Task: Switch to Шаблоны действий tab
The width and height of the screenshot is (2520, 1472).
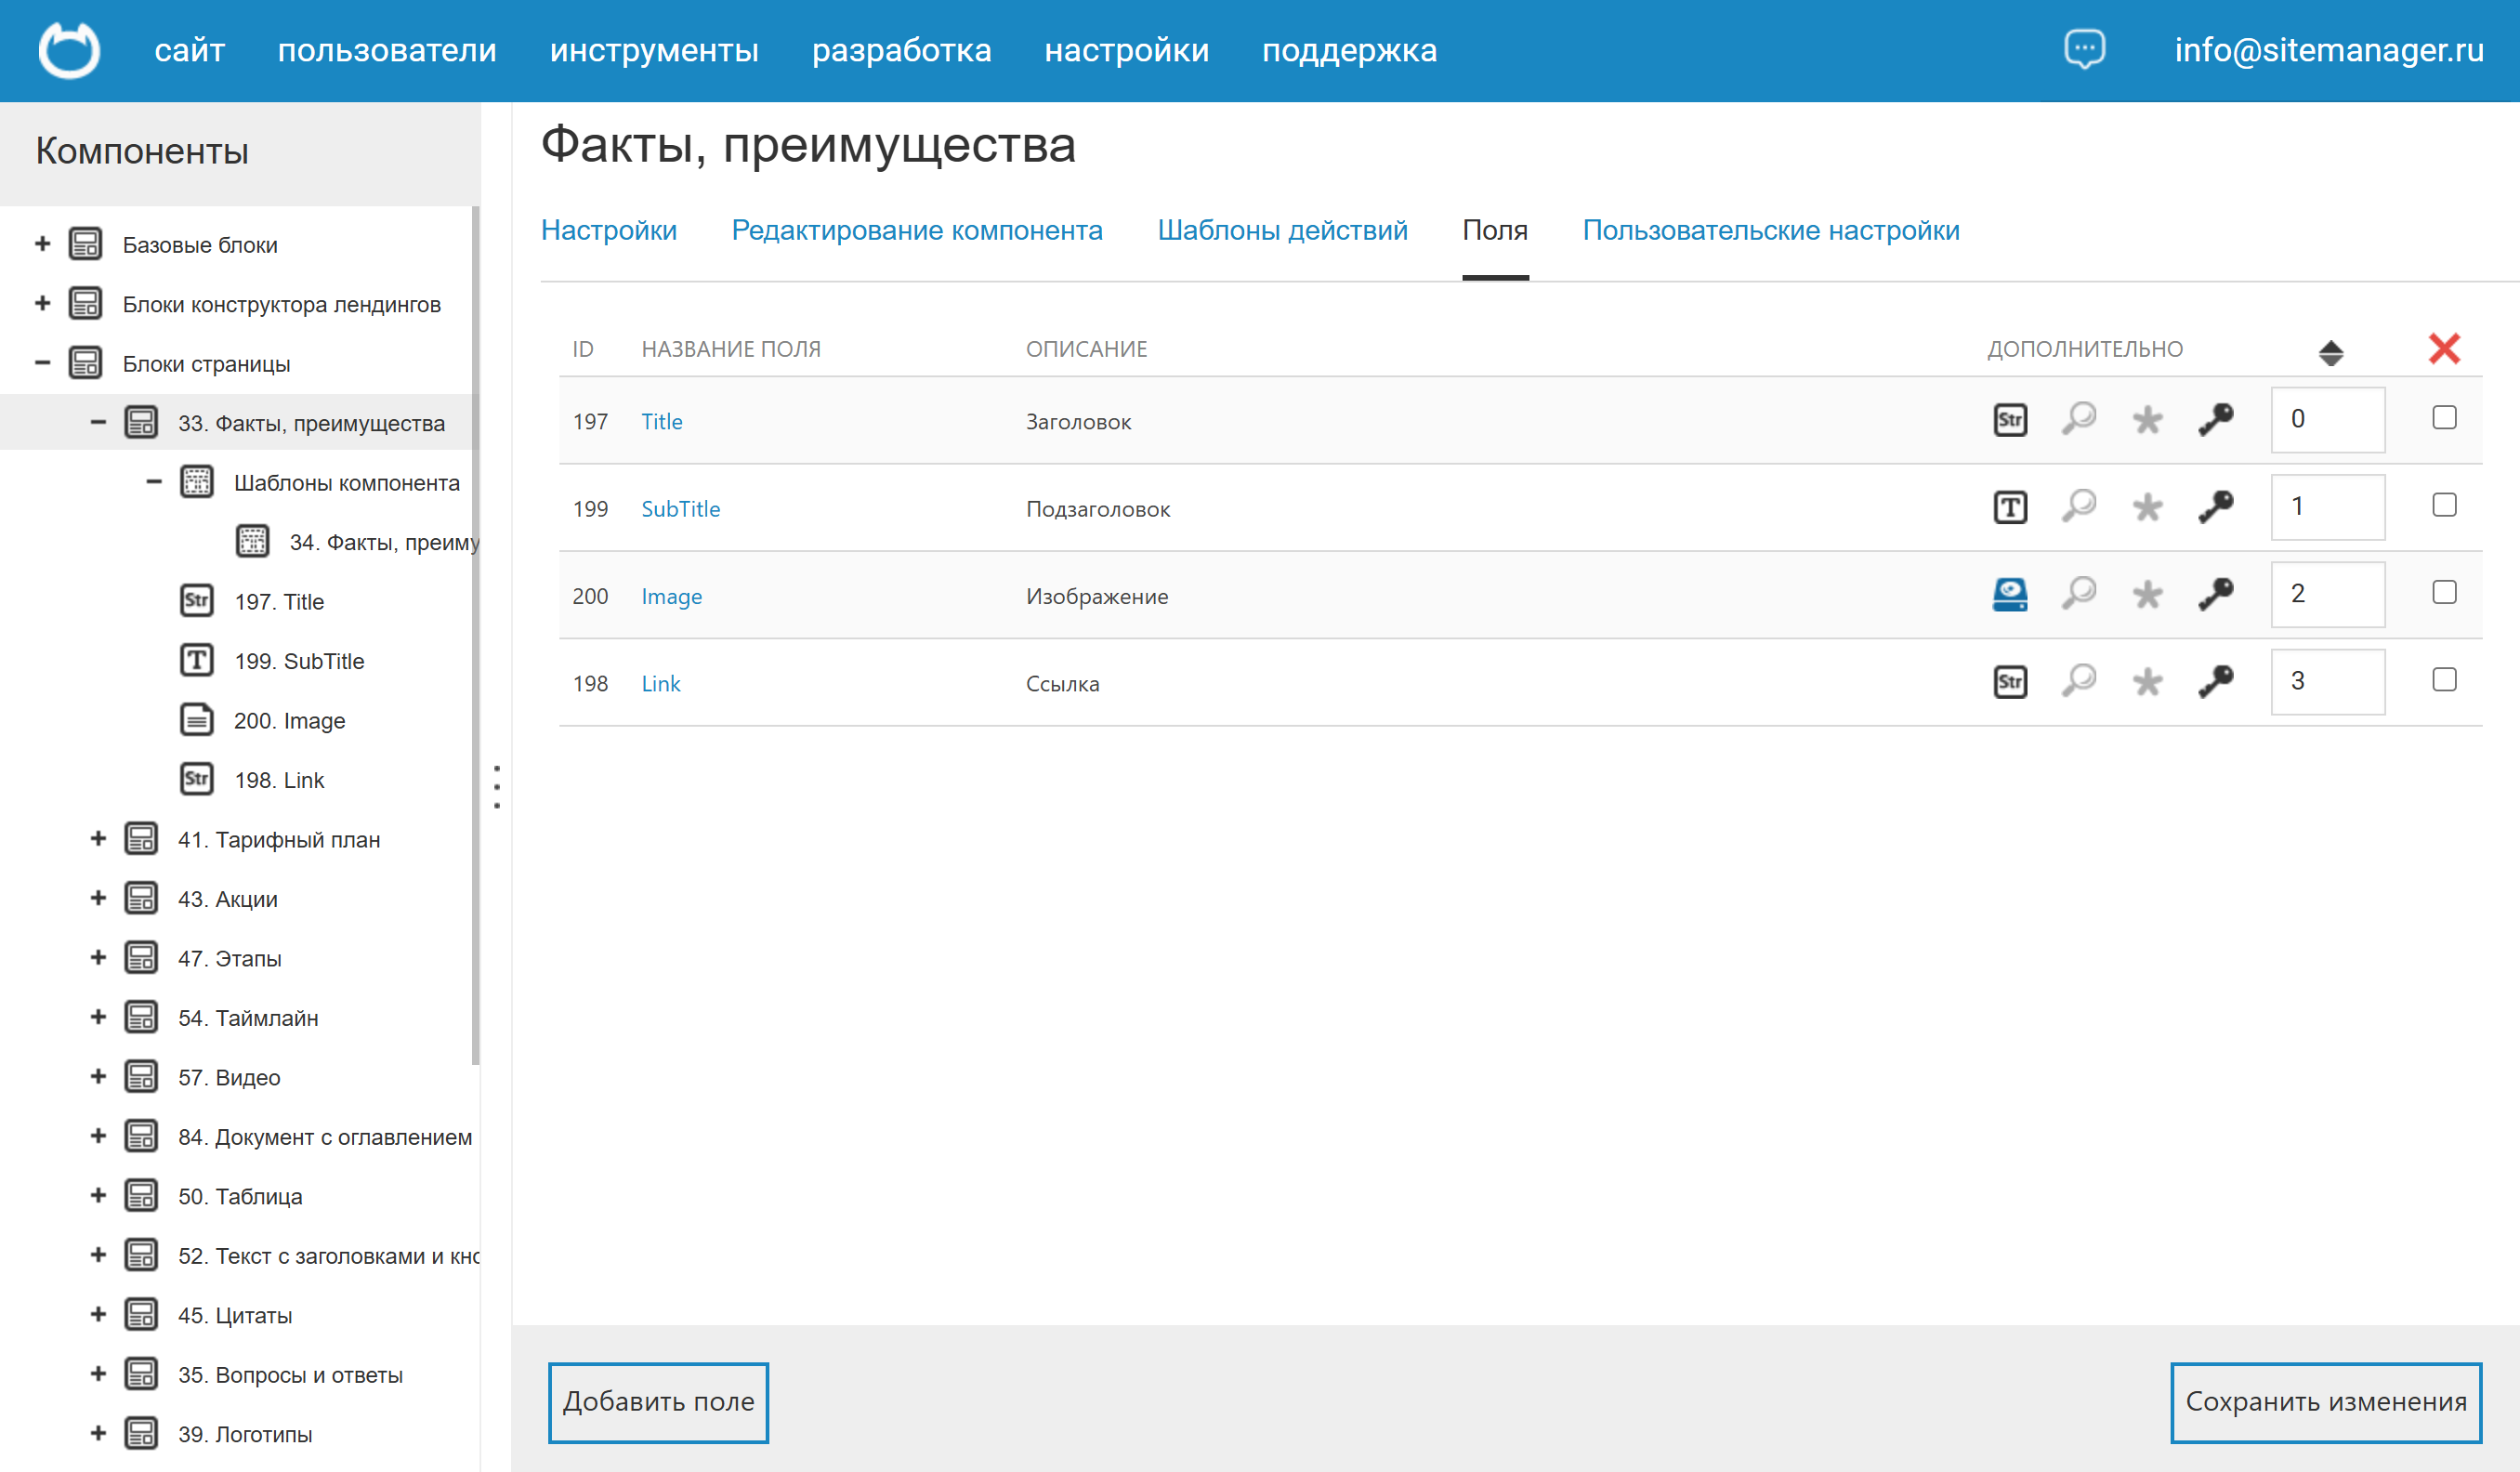Action: click(x=1282, y=230)
